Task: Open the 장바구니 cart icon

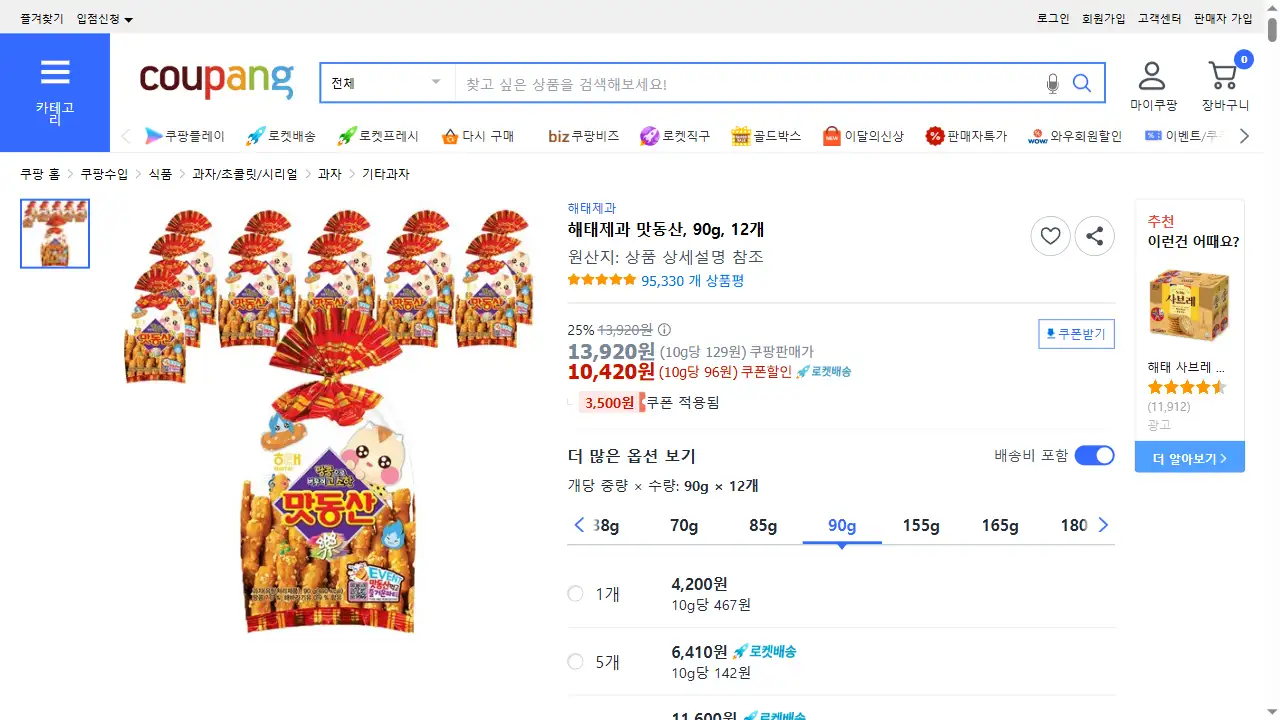Action: (1225, 86)
